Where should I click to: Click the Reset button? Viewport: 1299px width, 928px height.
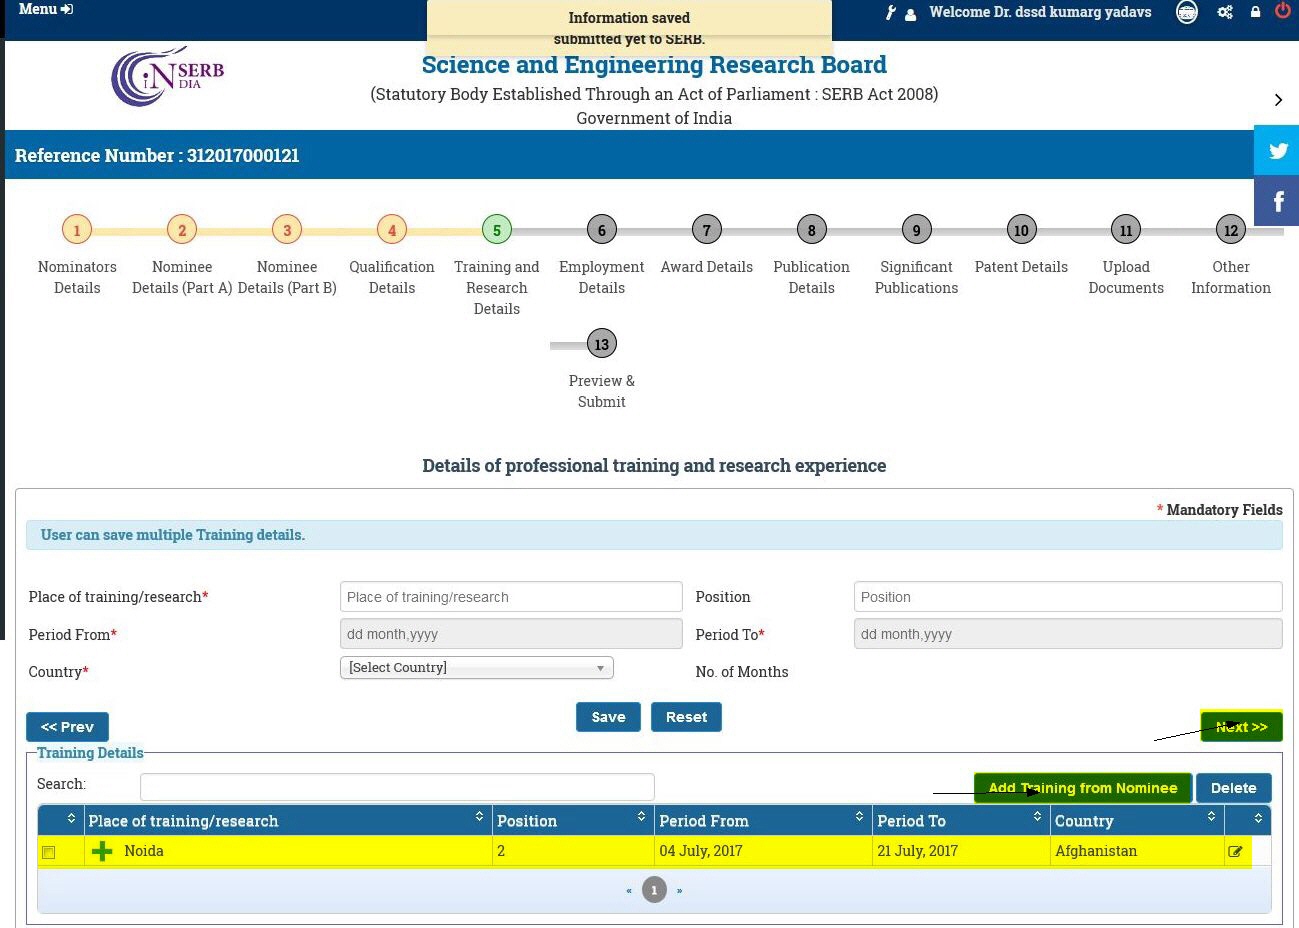point(686,717)
